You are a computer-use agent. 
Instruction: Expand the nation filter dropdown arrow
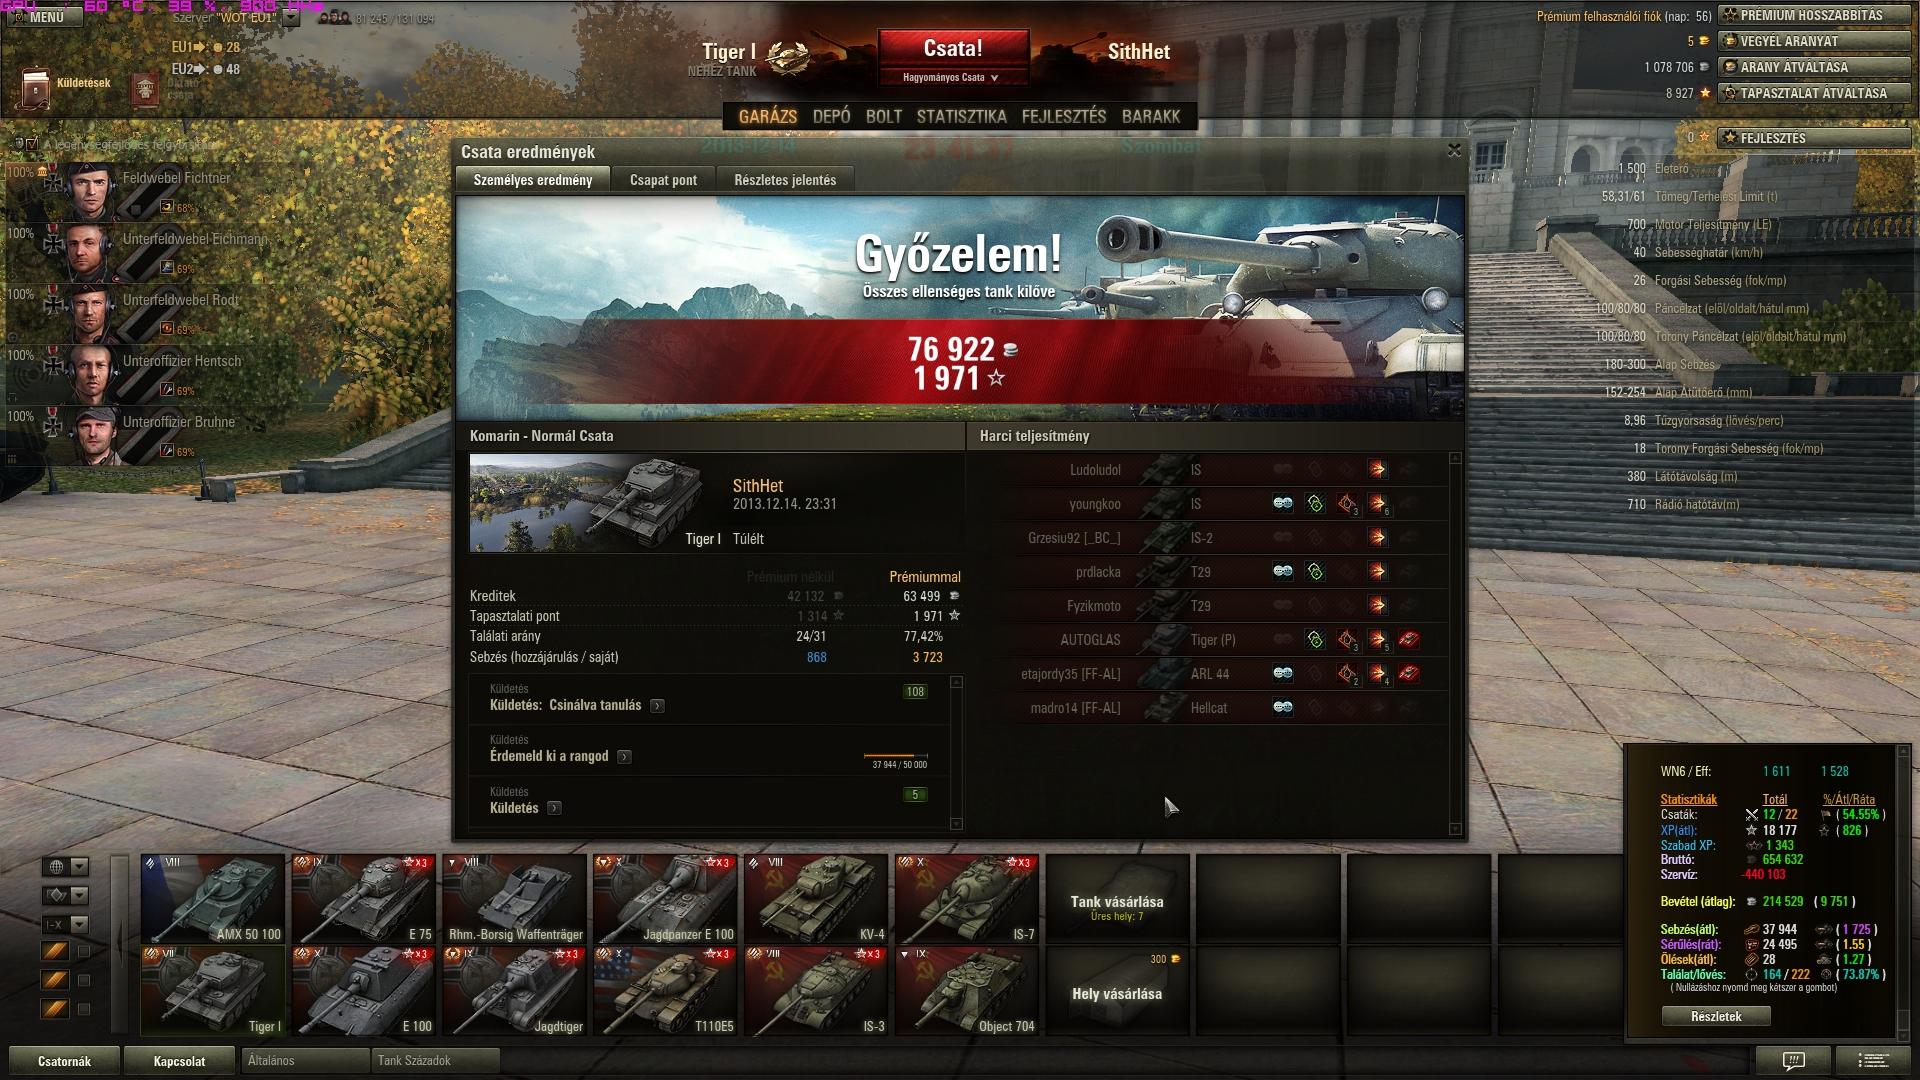click(80, 867)
